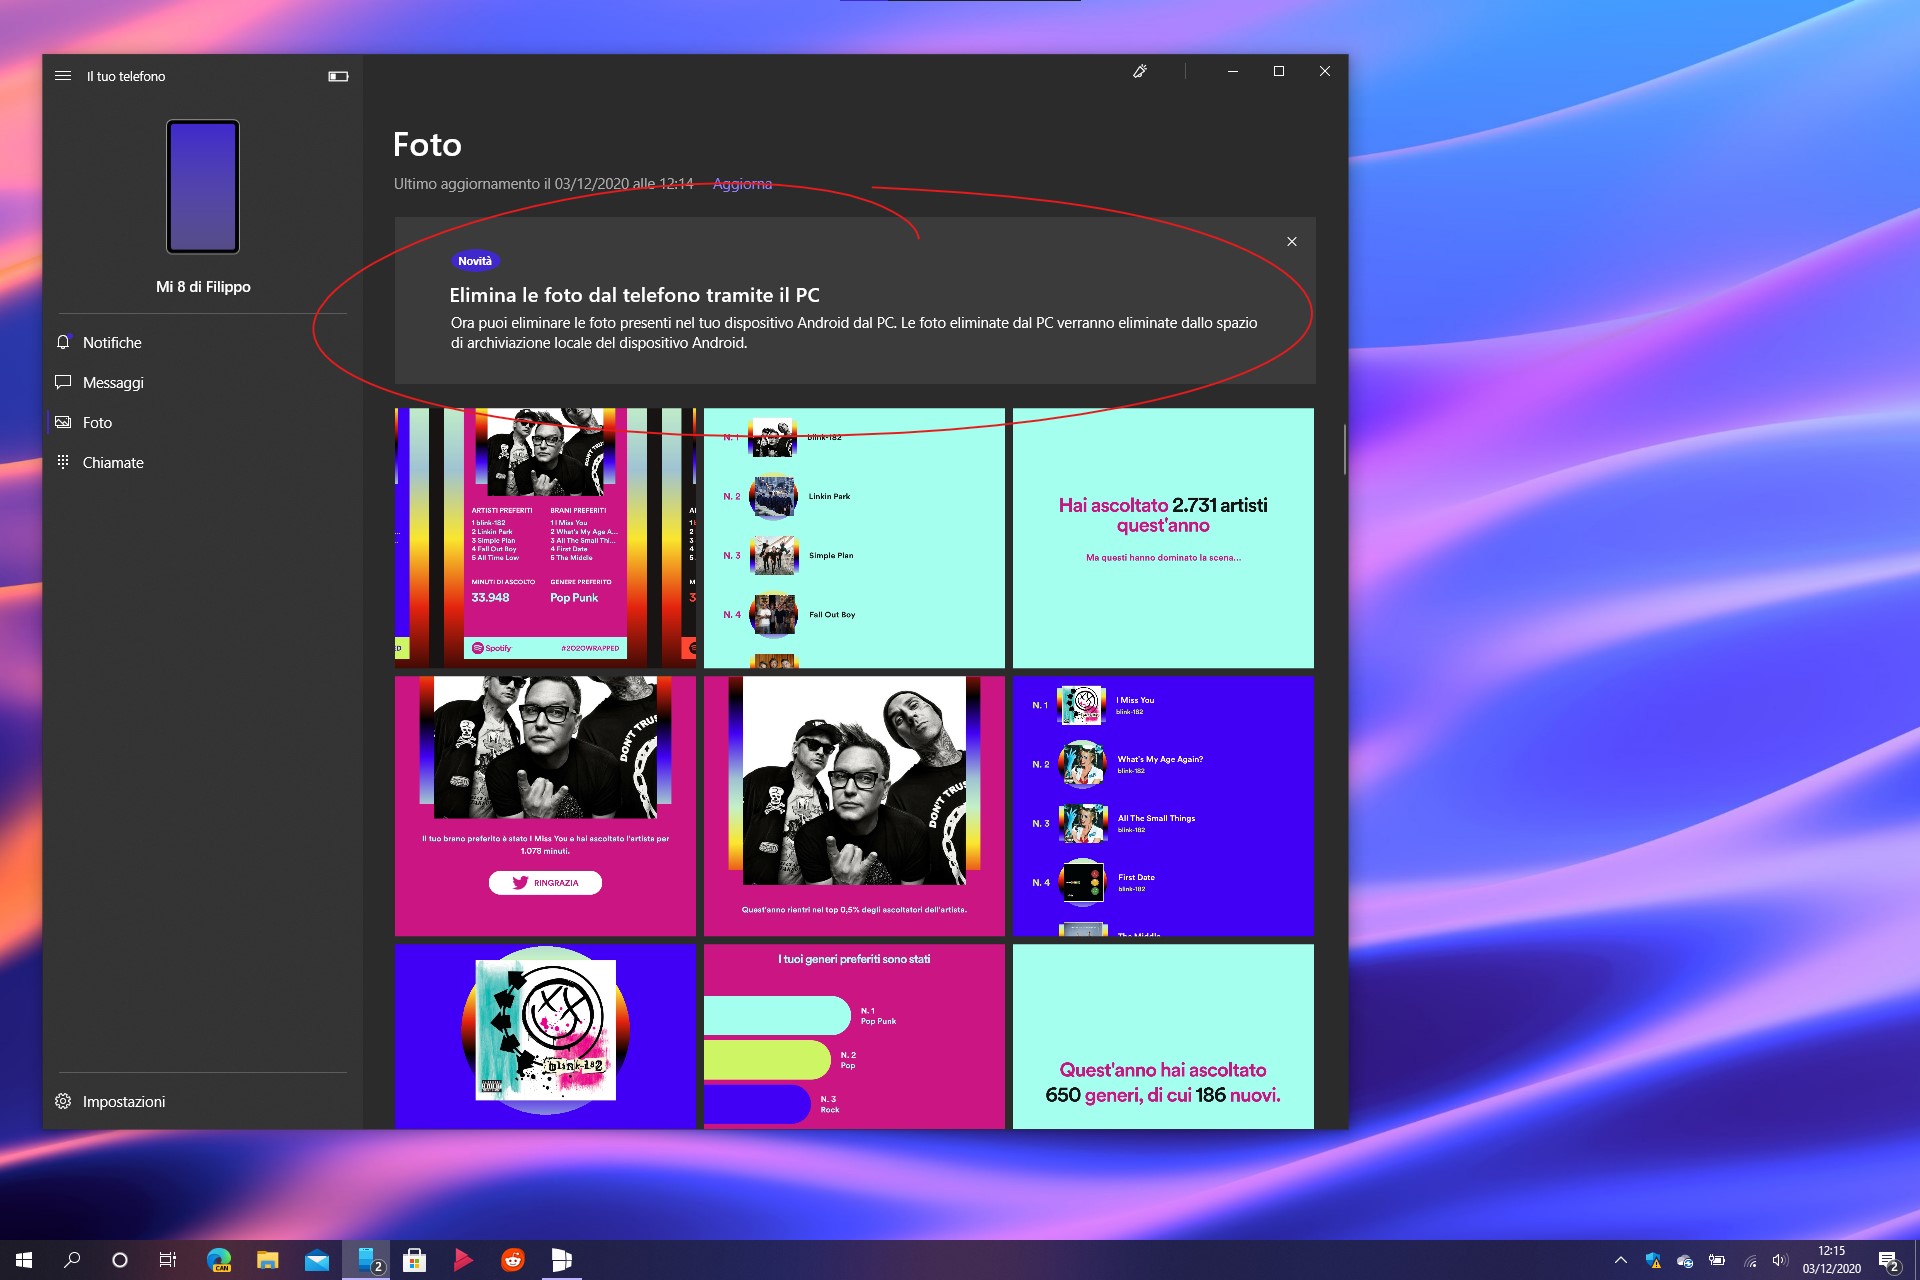The width and height of the screenshot is (1920, 1280).
Task: Open the Chiamate section
Action: [202, 462]
